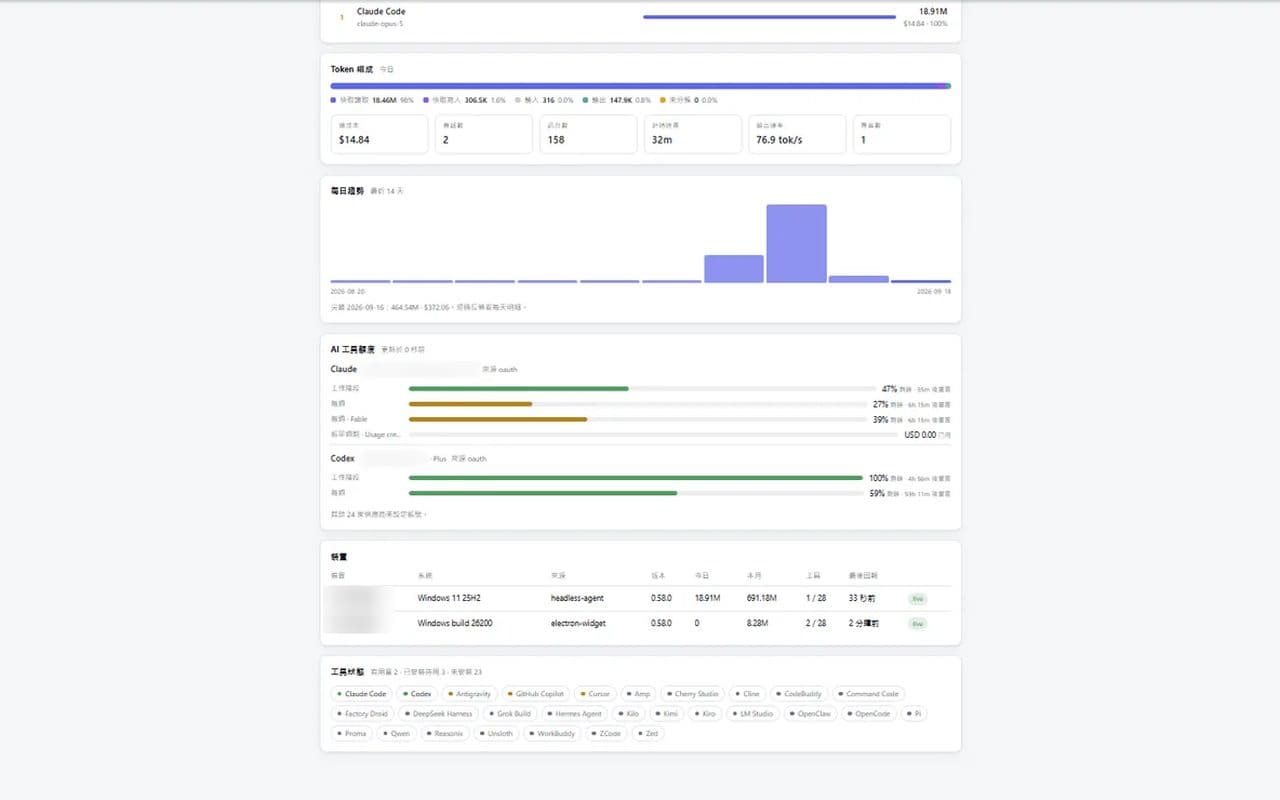1280x800 pixels.
Task: Click the 158 stat card
Action: (x=588, y=134)
